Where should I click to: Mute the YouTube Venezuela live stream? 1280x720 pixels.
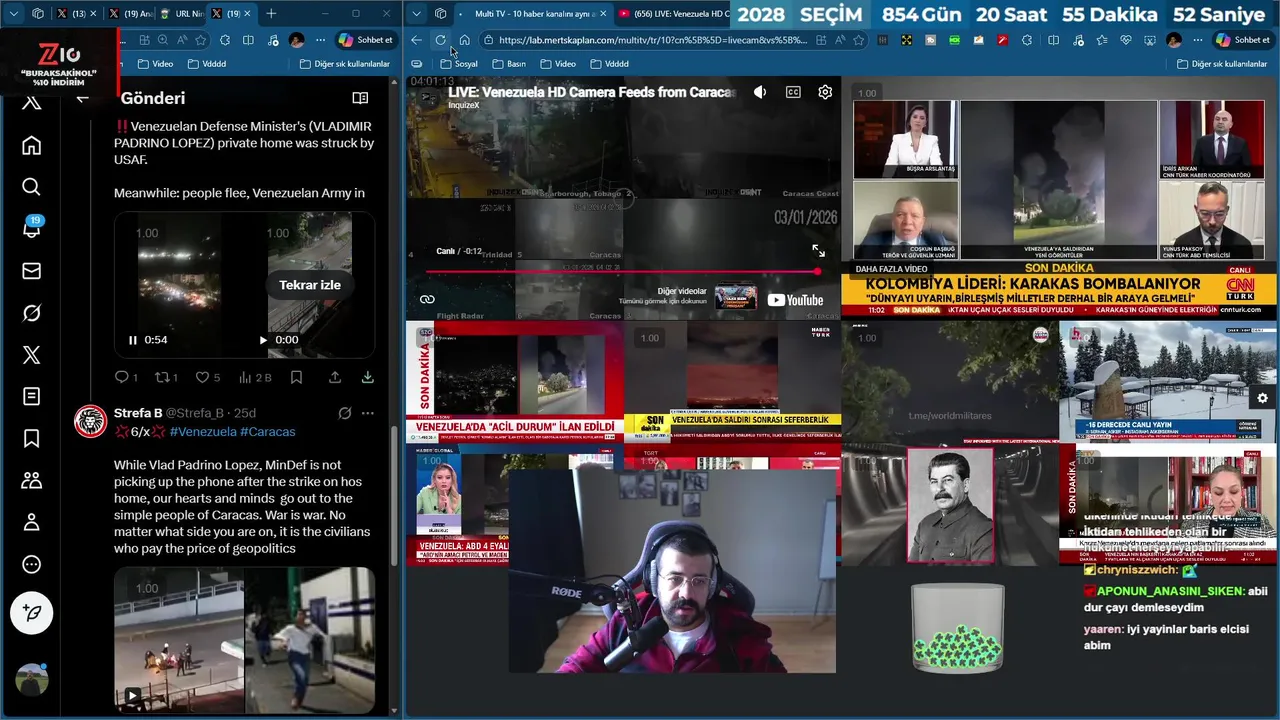click(760, 92)
